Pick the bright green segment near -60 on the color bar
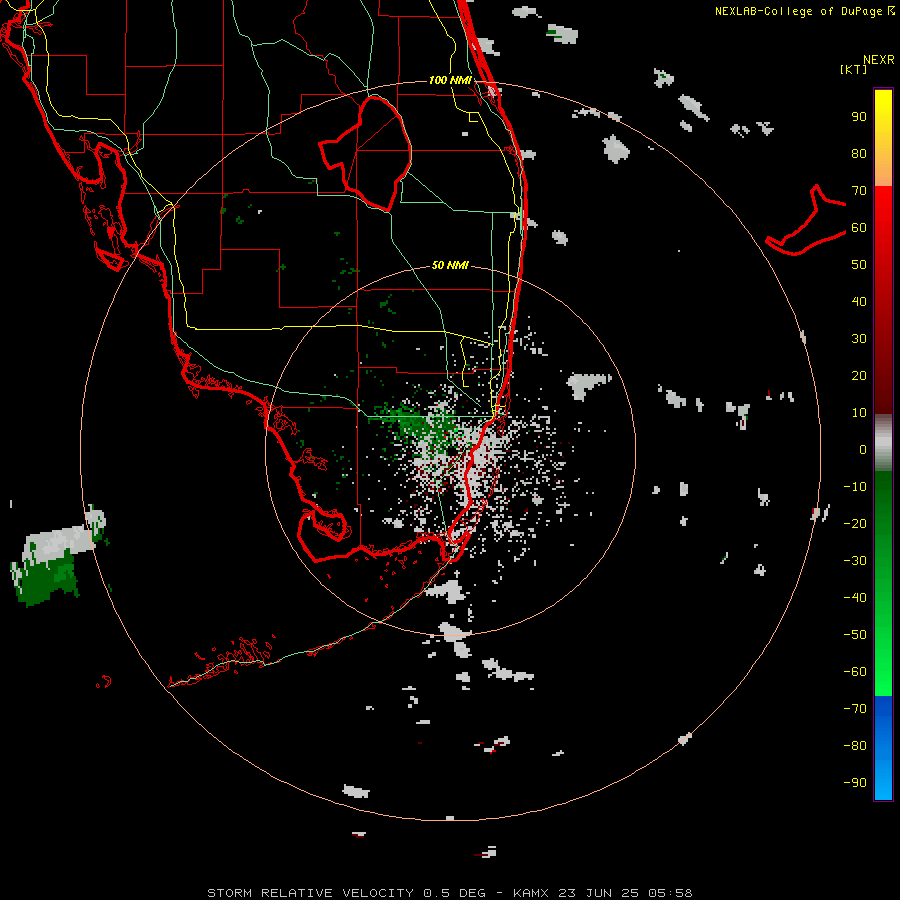Image resolution: width=900 pixels, height=900 pixels. coord(883,669)
